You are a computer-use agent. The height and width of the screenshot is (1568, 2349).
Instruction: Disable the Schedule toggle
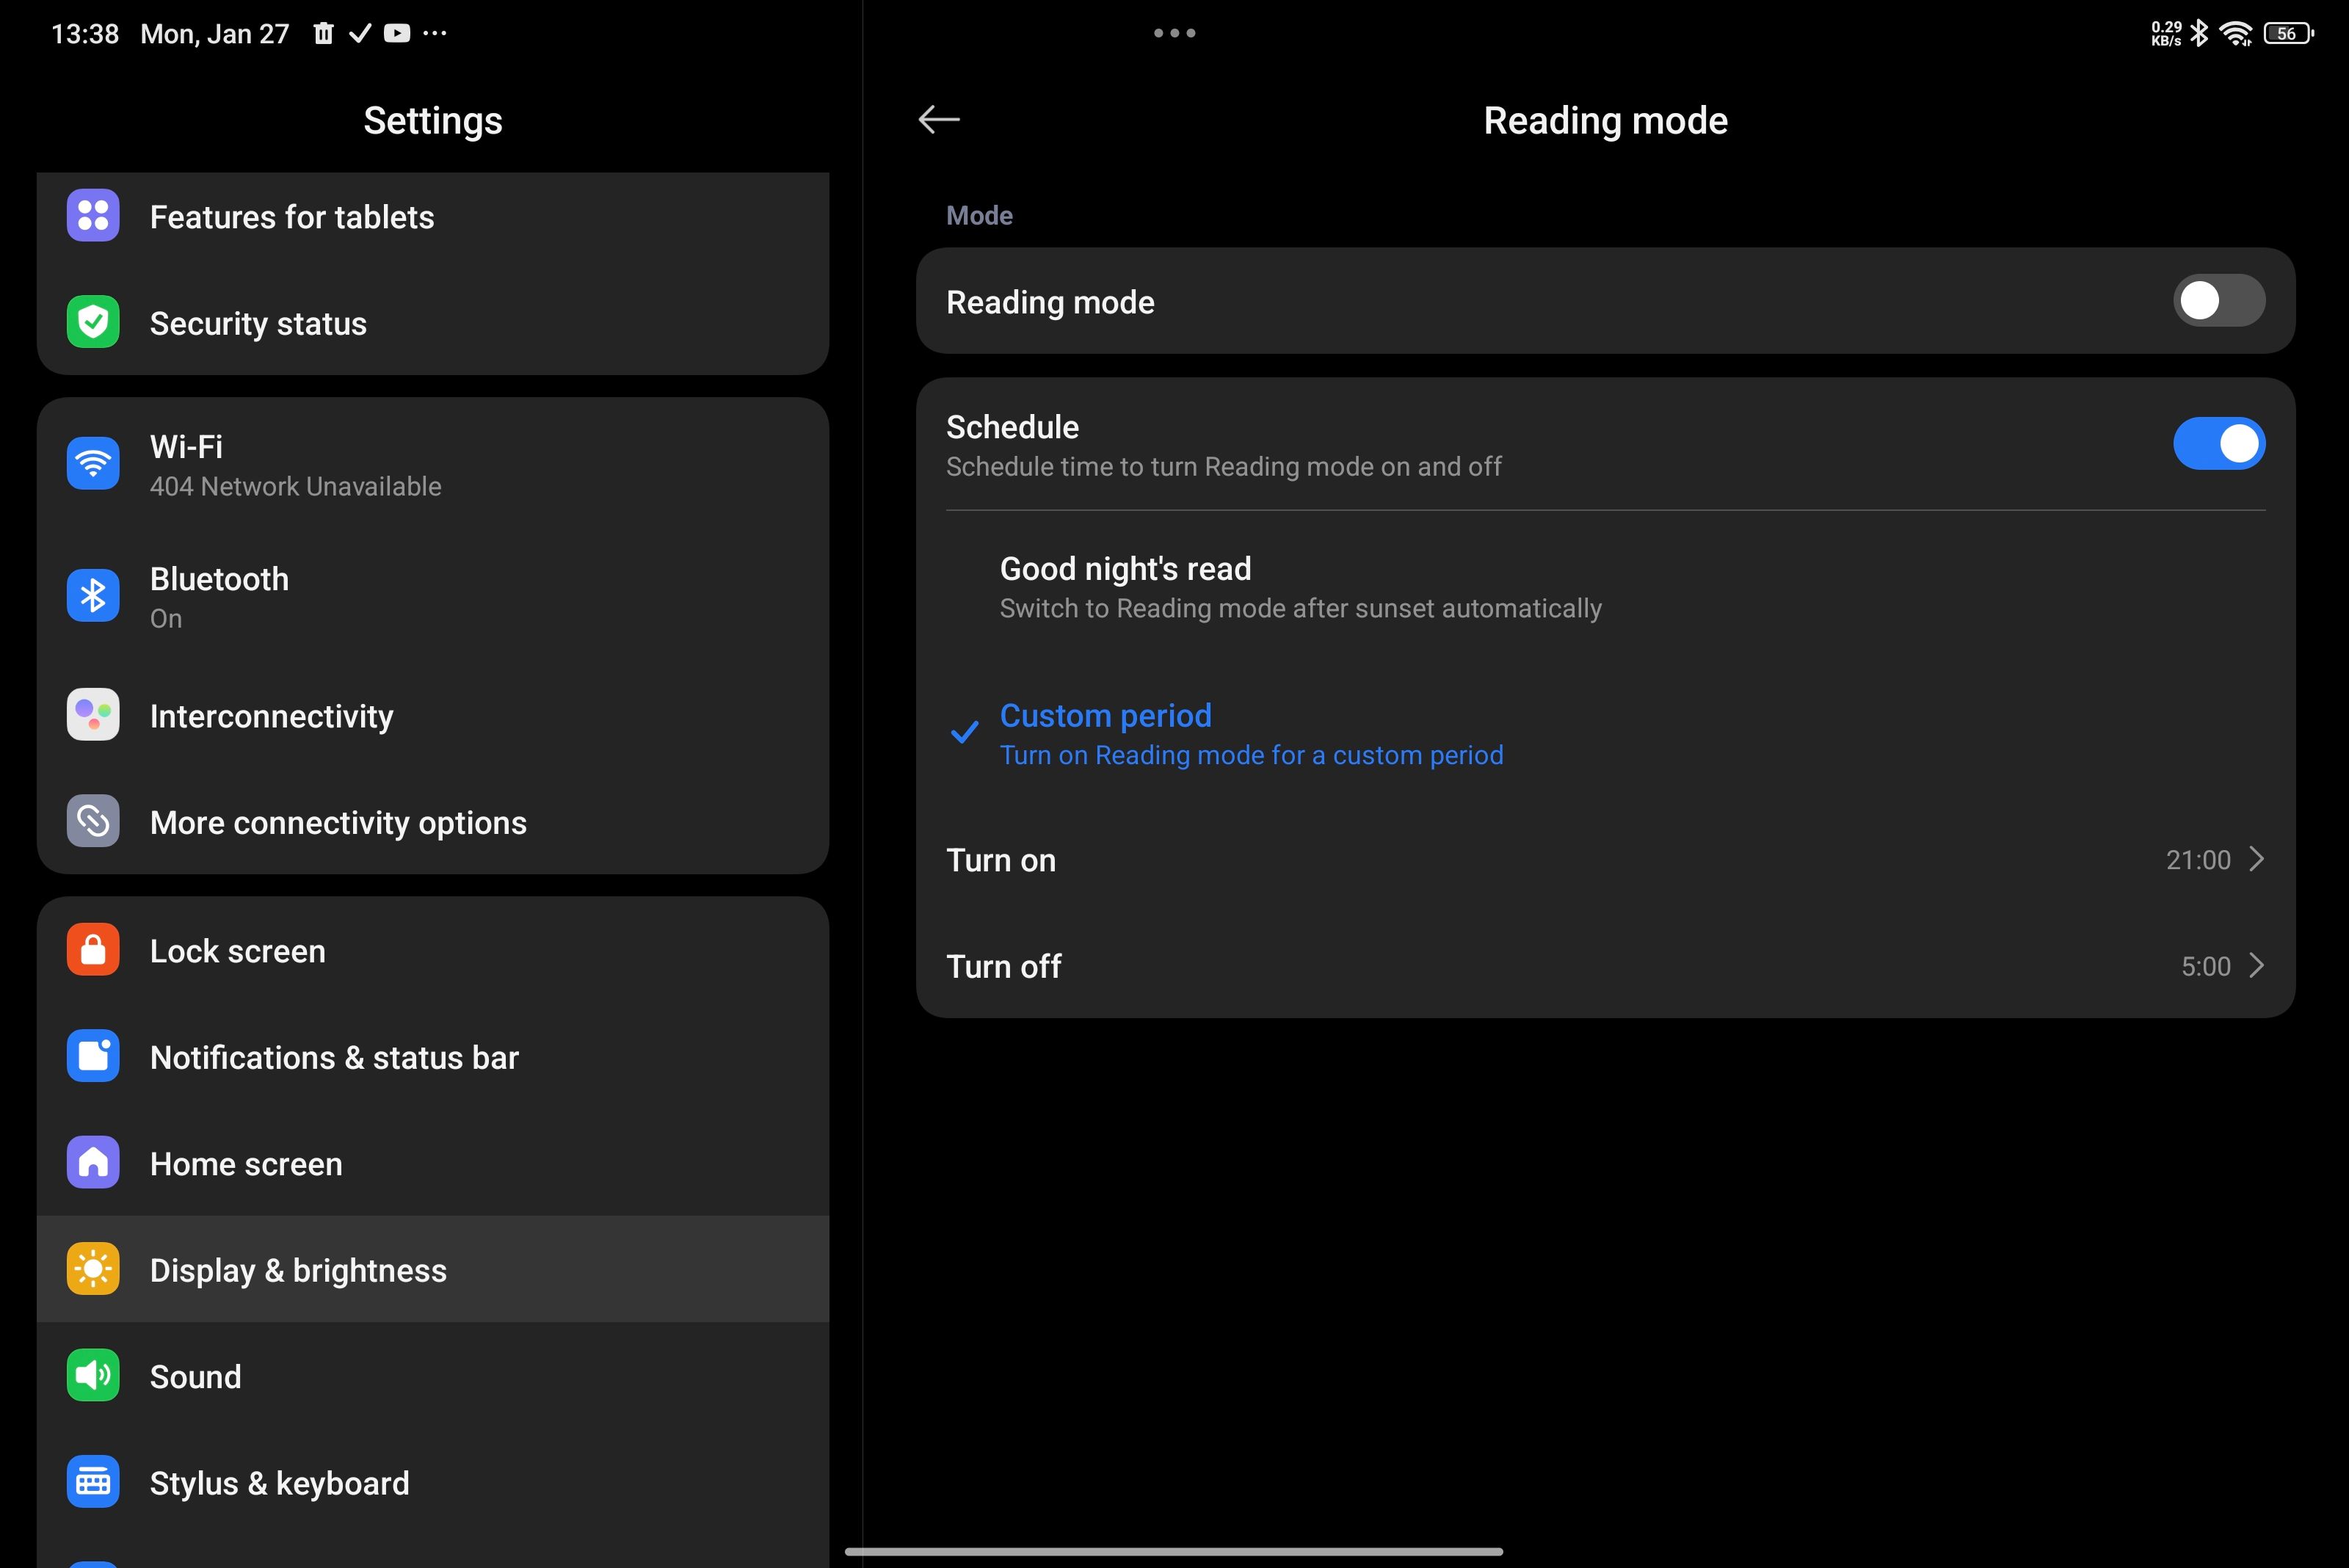[x=2219, y=443]
